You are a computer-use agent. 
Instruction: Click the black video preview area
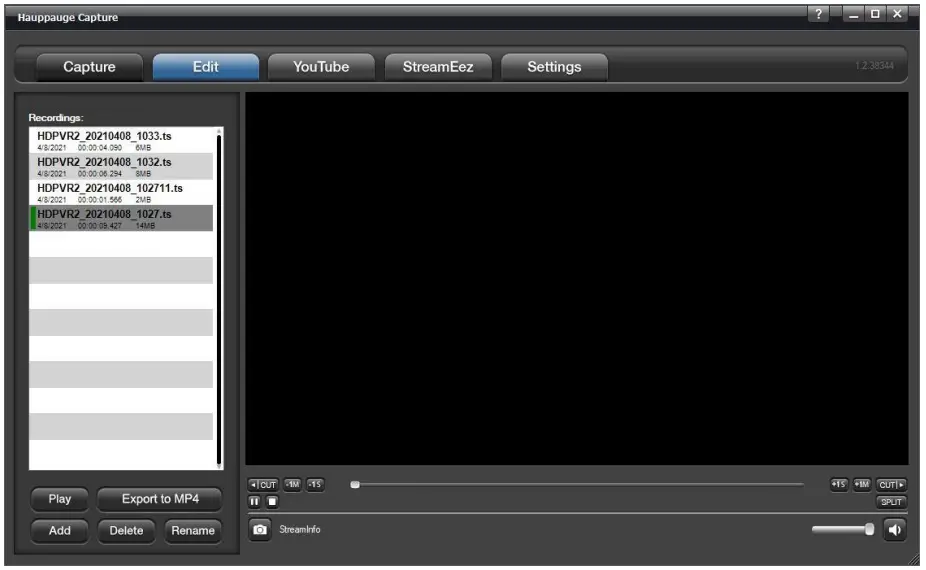pos(577,279)
